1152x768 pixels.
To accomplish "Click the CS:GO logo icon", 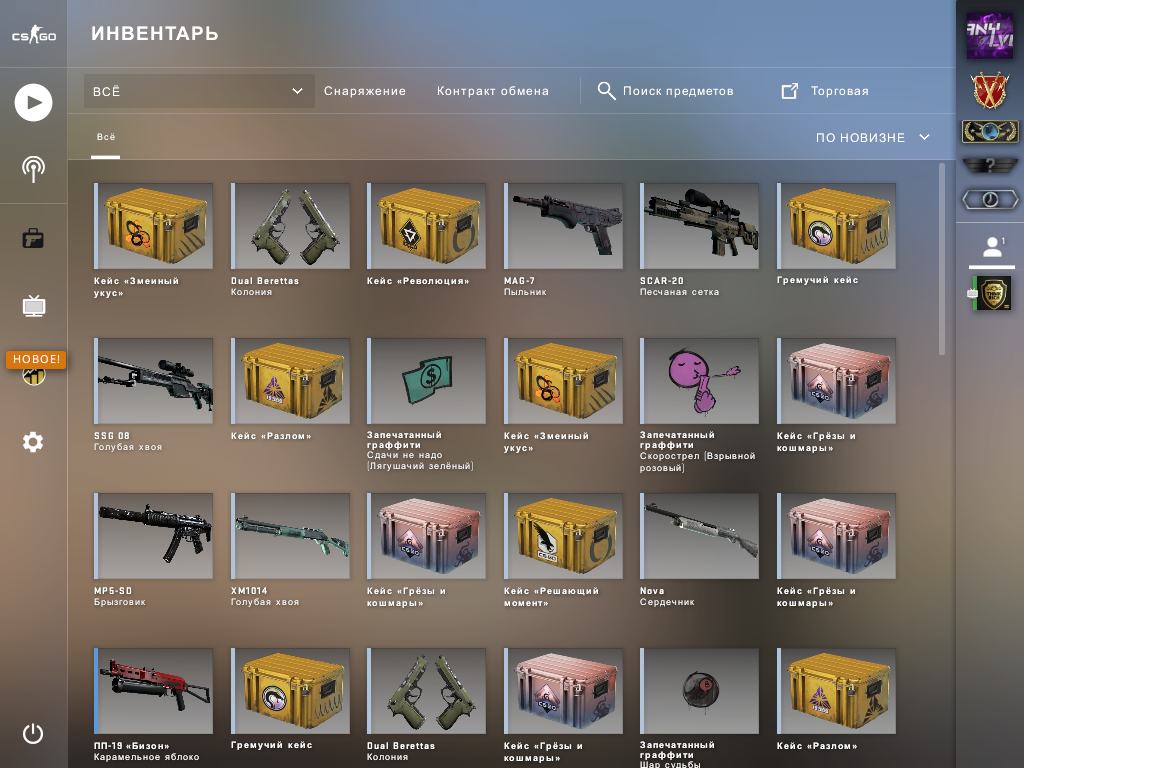I will pyautogui.click(x=34, y=35).
